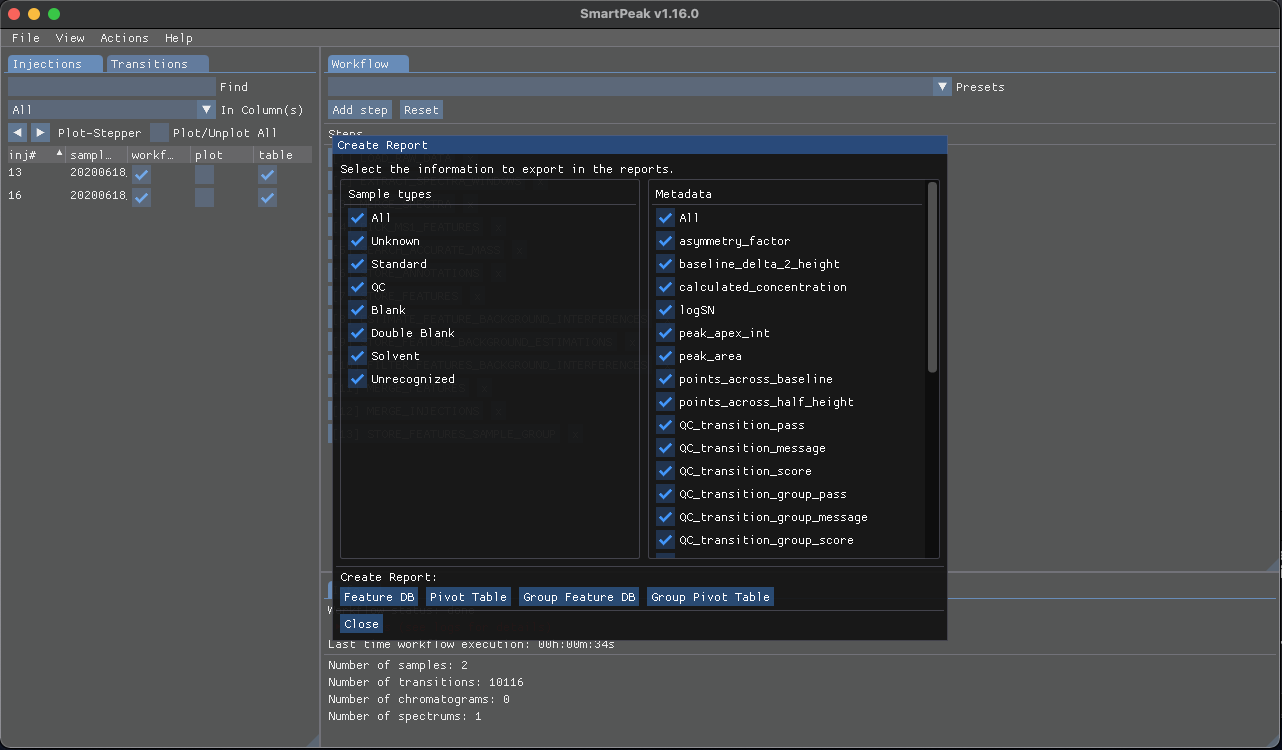The image size is (1282, 750).
Task: Create the Group Feature DB report
Action: point(579,597)
